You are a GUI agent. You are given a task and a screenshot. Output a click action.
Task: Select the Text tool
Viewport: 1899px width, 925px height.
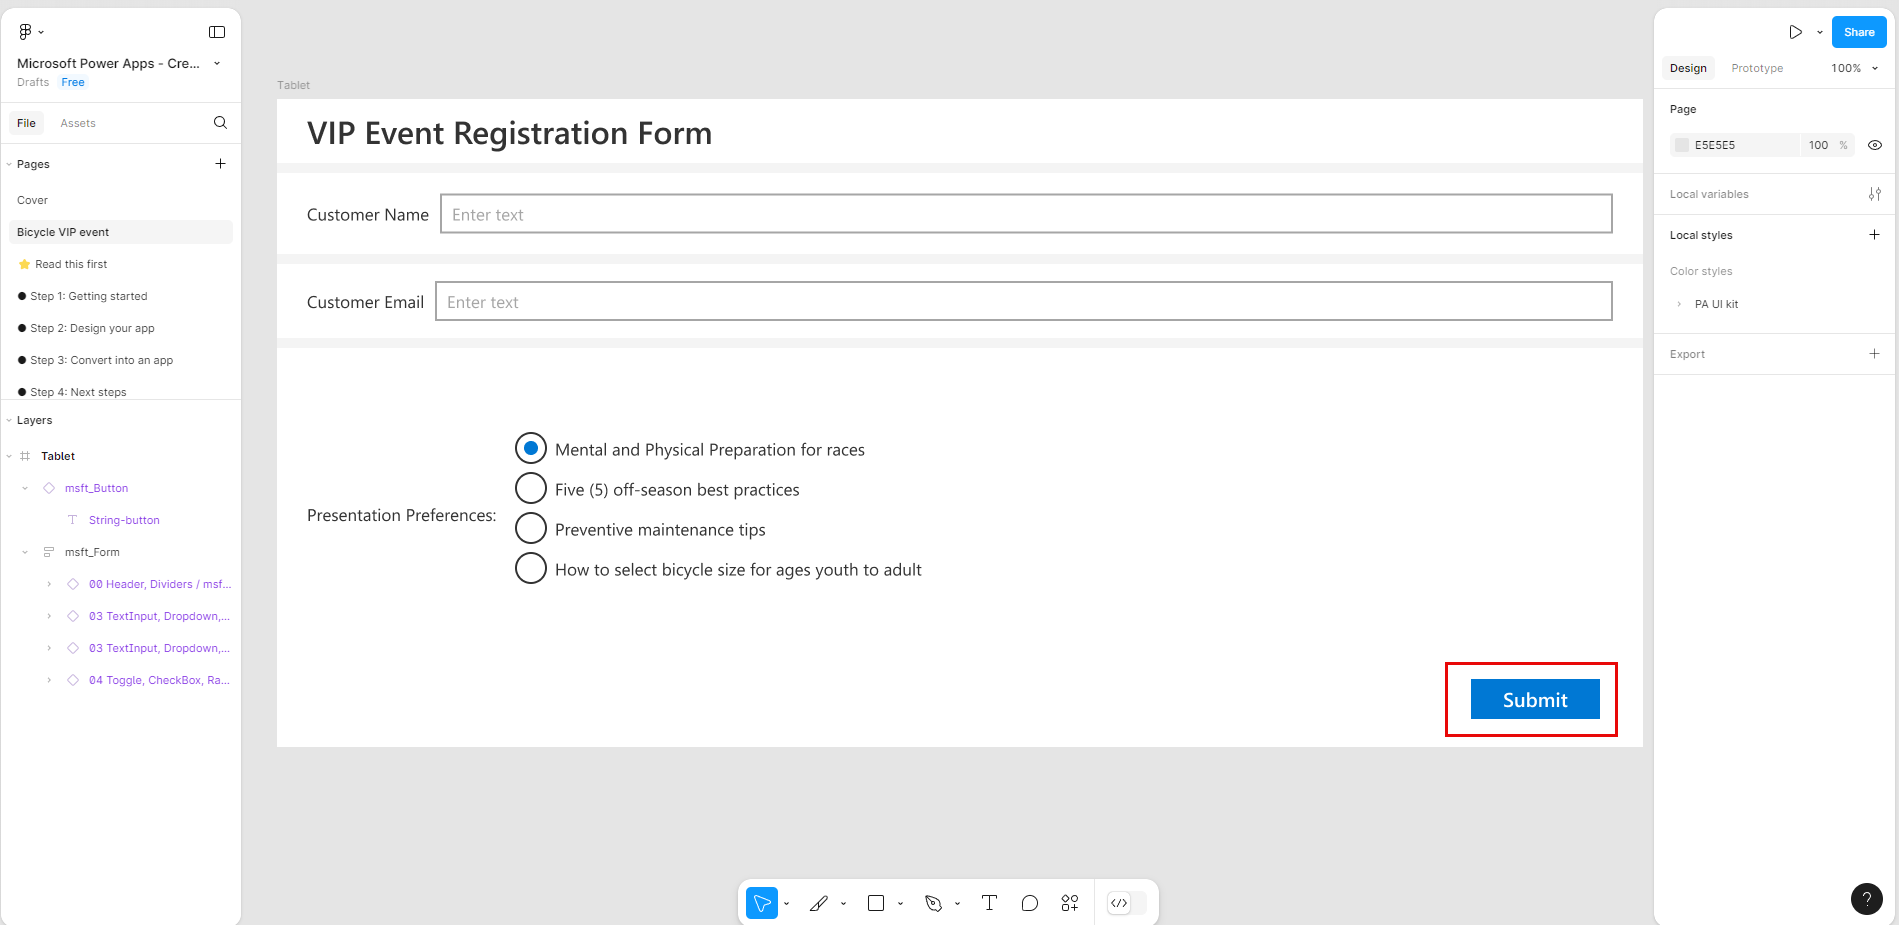click(990, 903)
